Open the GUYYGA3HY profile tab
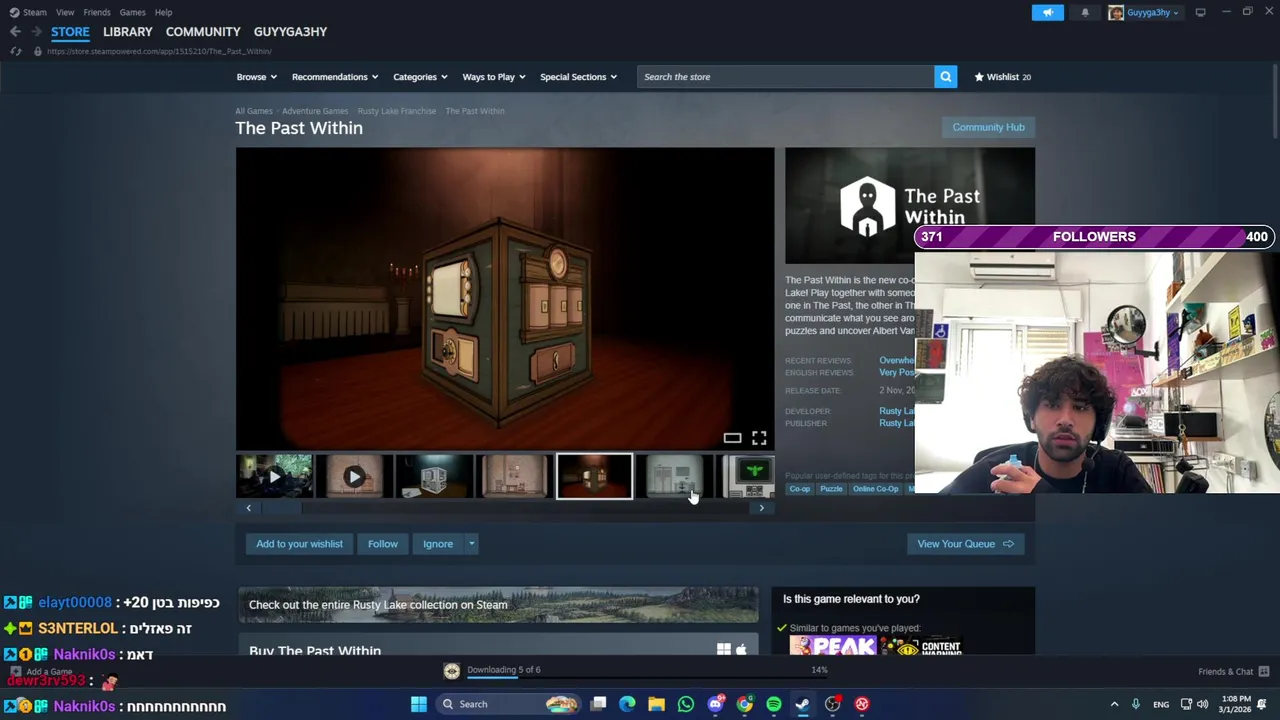 coord(290,32)
